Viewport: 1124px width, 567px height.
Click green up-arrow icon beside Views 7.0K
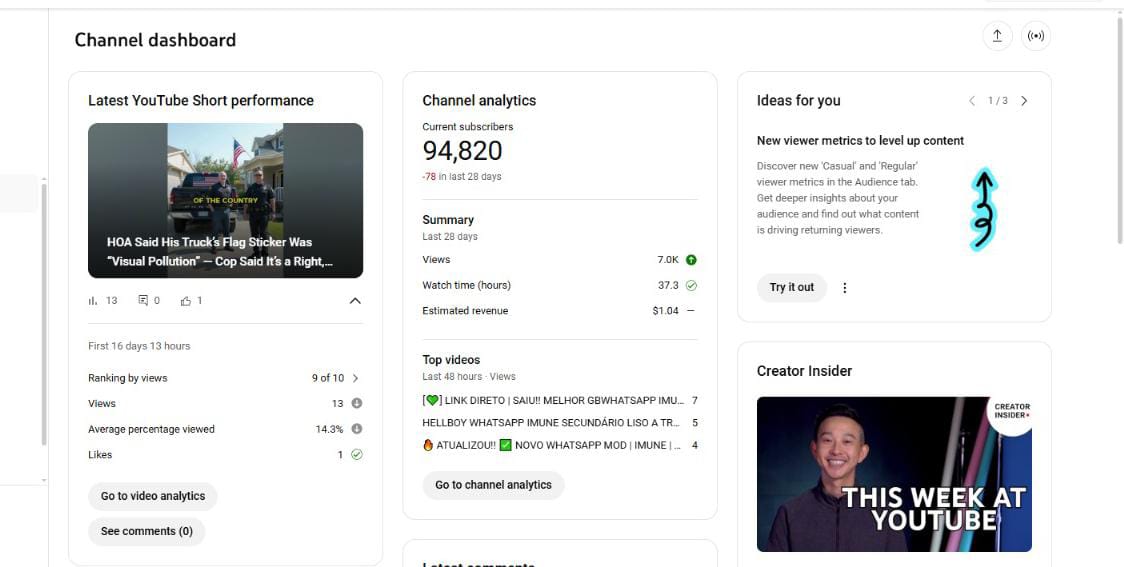coord(691,260)
